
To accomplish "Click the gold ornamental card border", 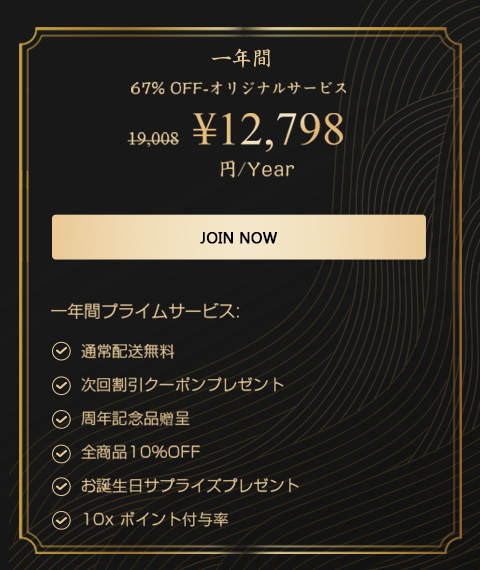I will tap(240, 28).
